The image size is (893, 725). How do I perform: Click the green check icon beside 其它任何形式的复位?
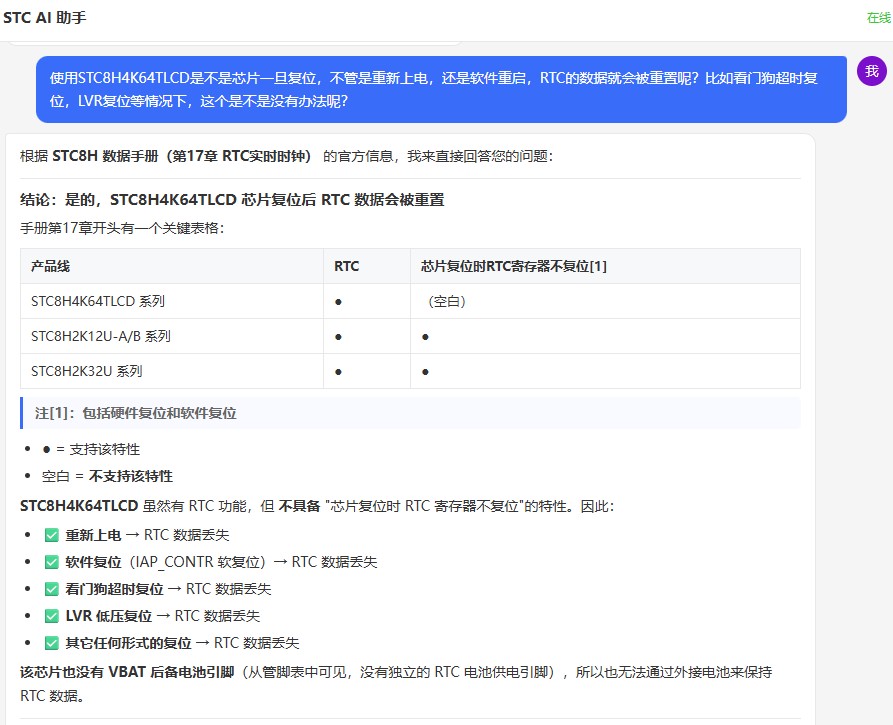coord(52,643)
